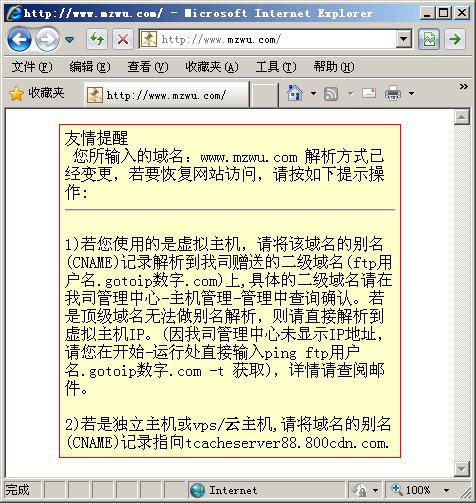
Task: Click the printer icon in toolbar
Action: coord(393,93)
